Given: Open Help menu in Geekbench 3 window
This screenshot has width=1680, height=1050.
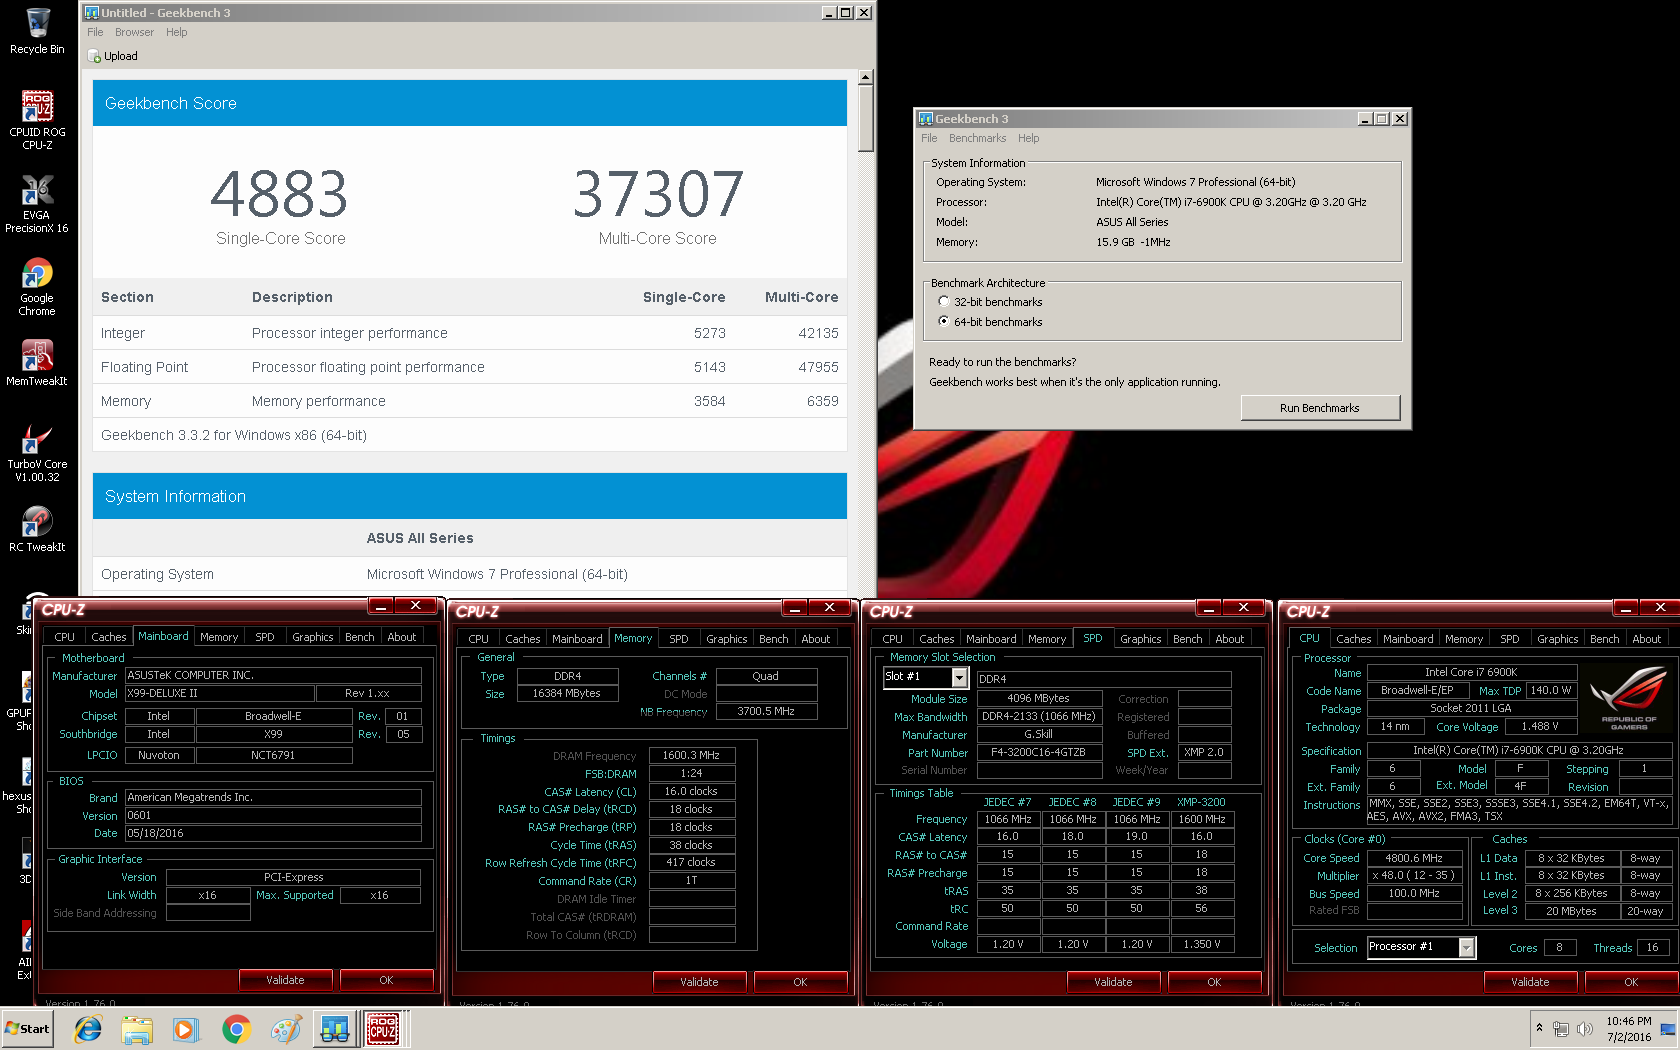Looking at the screenshot, I should 1028,138.
